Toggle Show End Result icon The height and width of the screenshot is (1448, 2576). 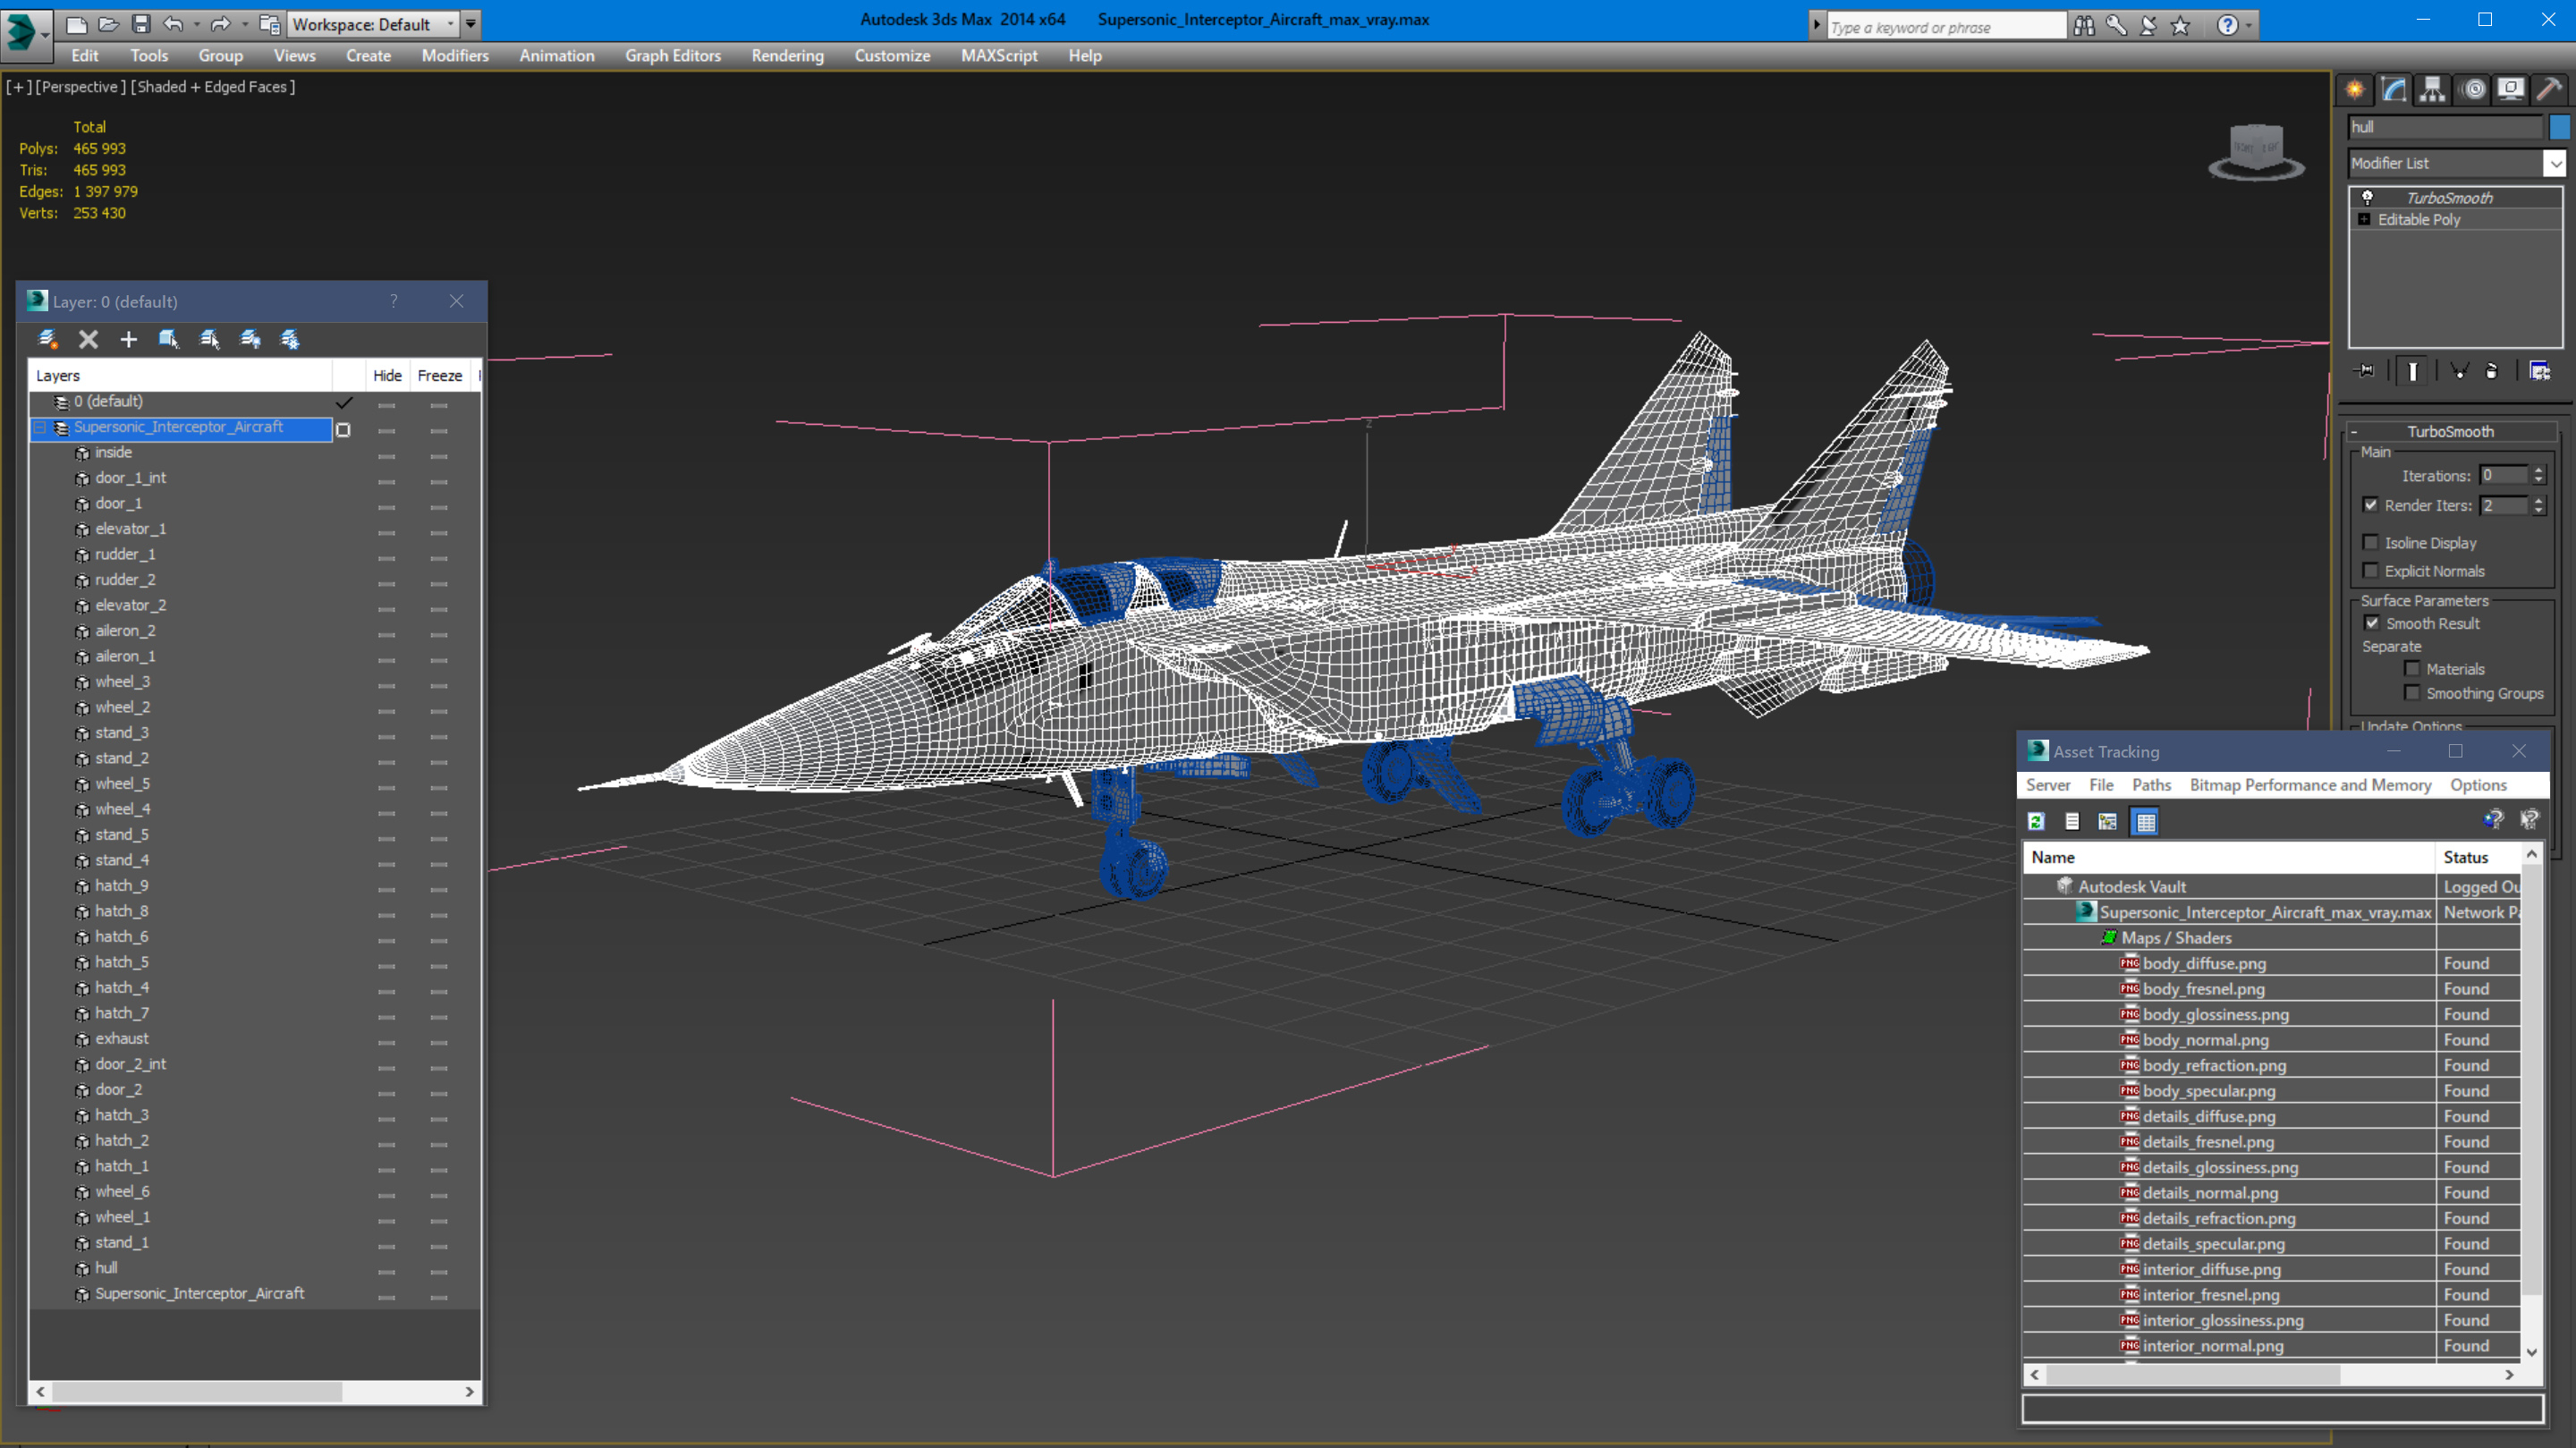tap(2413, 371)
